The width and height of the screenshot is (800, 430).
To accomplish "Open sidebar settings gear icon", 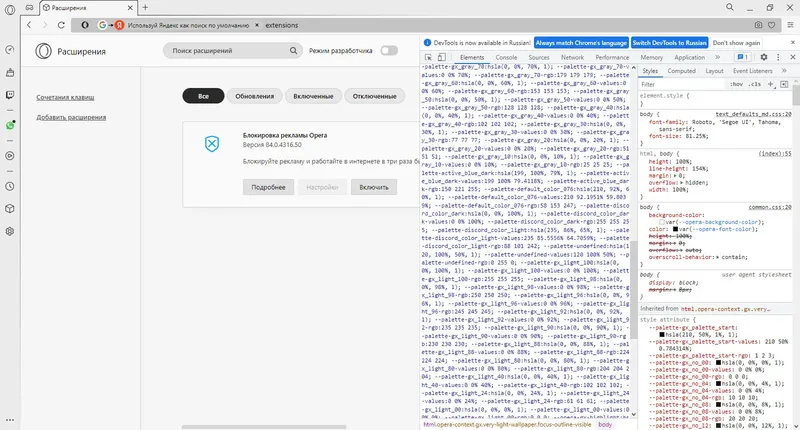I will pos(10,231).
